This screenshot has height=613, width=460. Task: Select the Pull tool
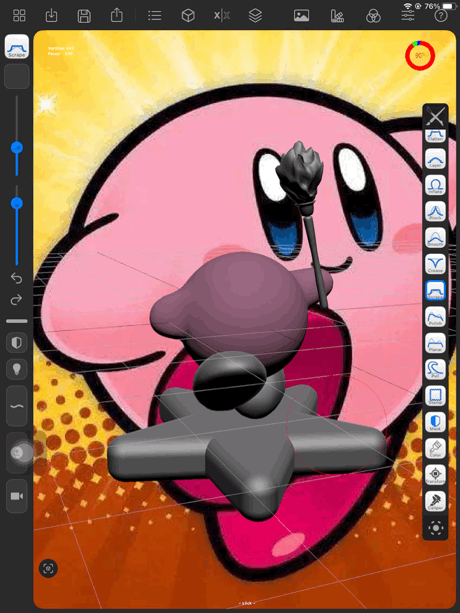coord(435,369)
